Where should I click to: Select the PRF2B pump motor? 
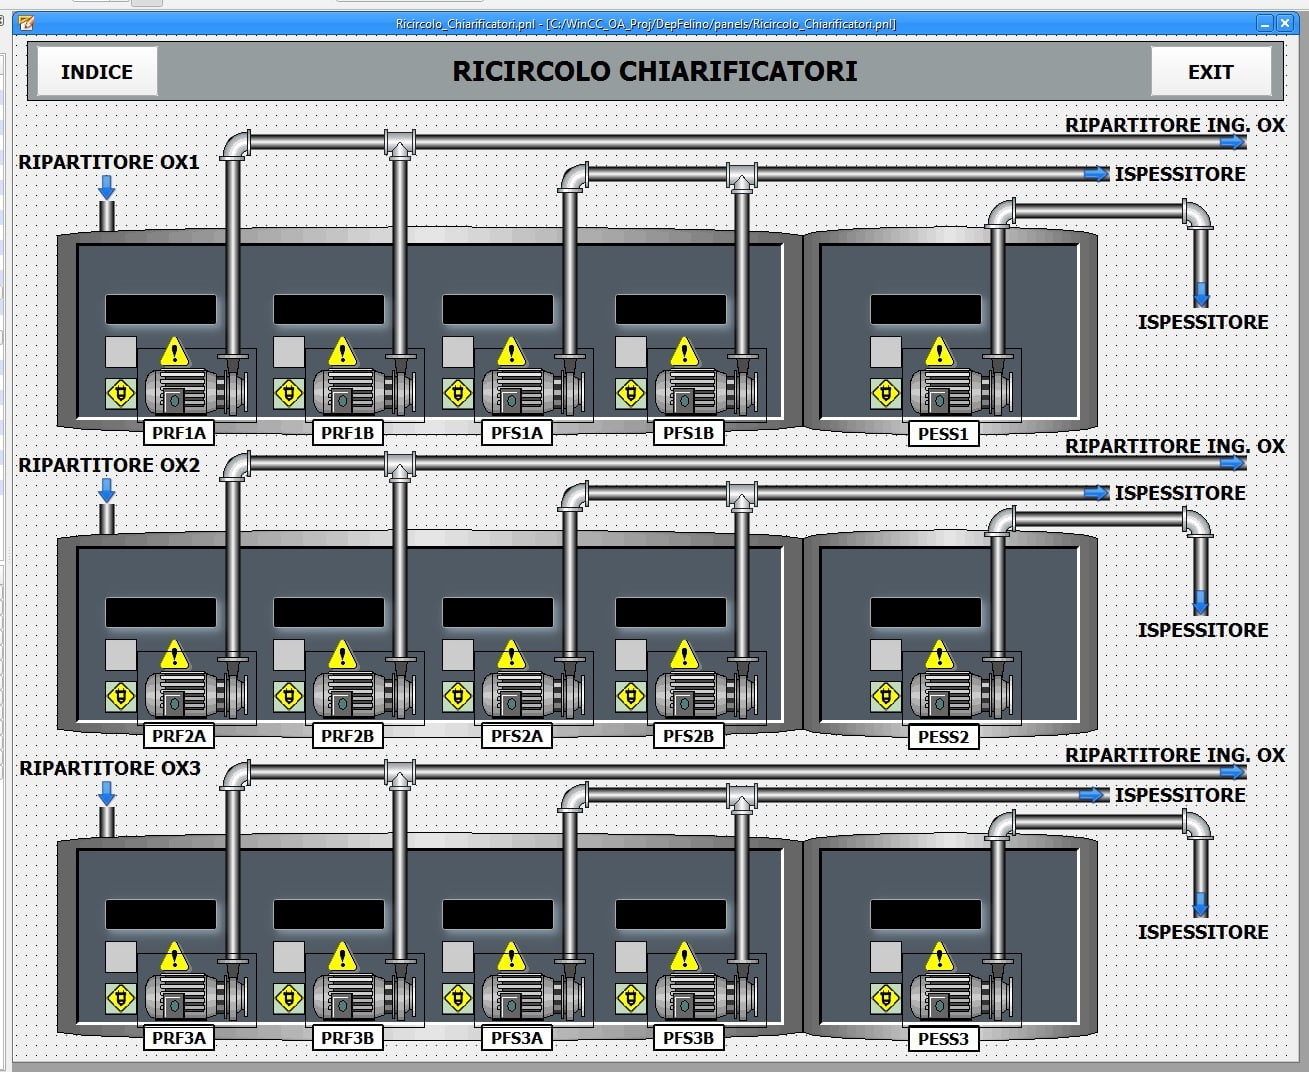pos(364,693)
